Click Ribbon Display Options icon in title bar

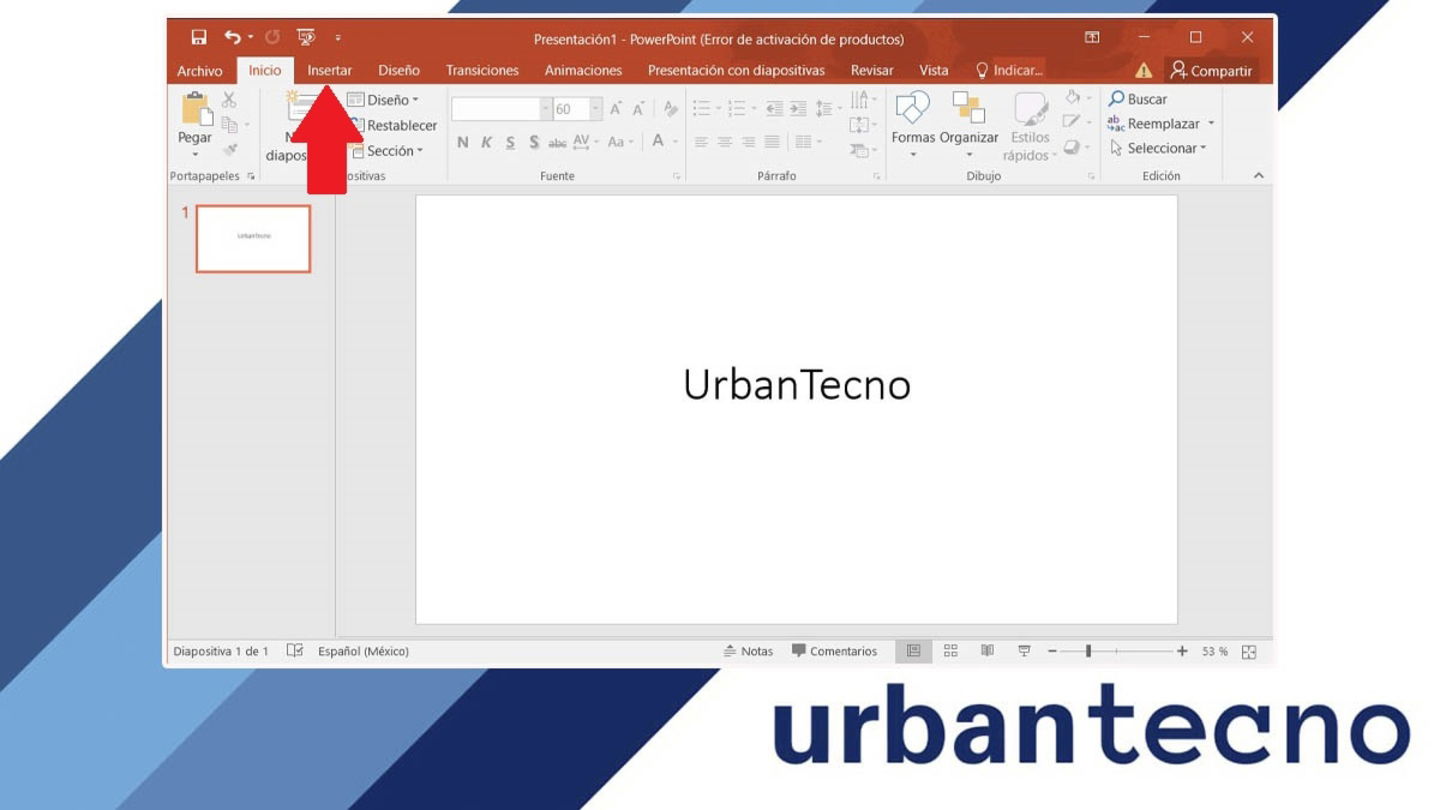(1092, 38)
